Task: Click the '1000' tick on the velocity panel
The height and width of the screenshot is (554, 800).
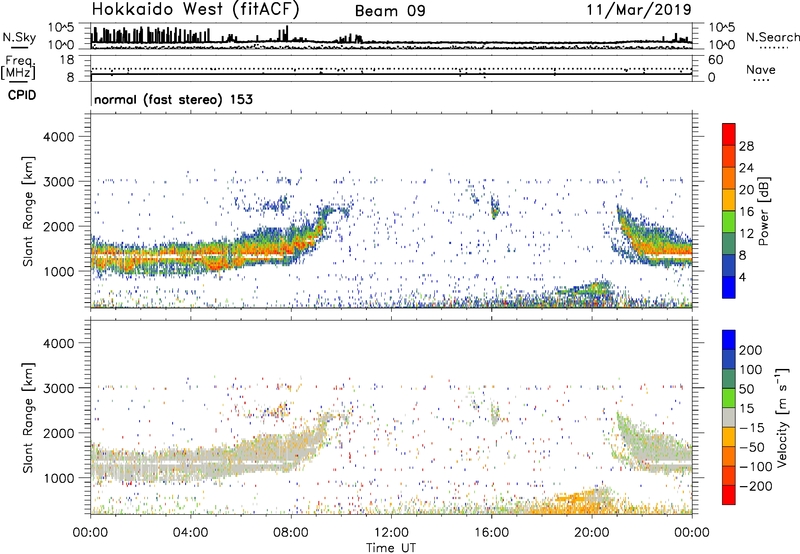Action: [x=59, y=478]
